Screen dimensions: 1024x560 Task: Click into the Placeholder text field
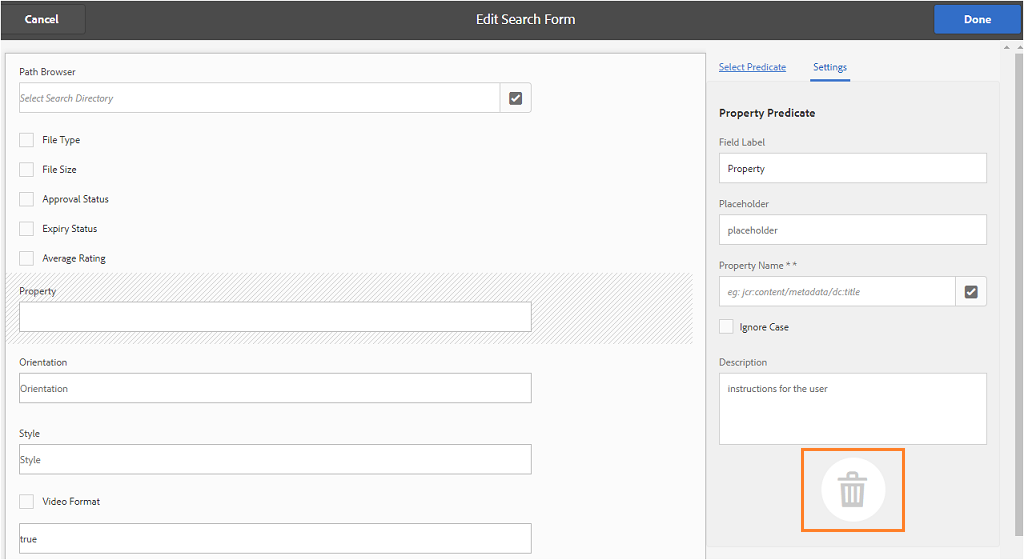point(852,230)
